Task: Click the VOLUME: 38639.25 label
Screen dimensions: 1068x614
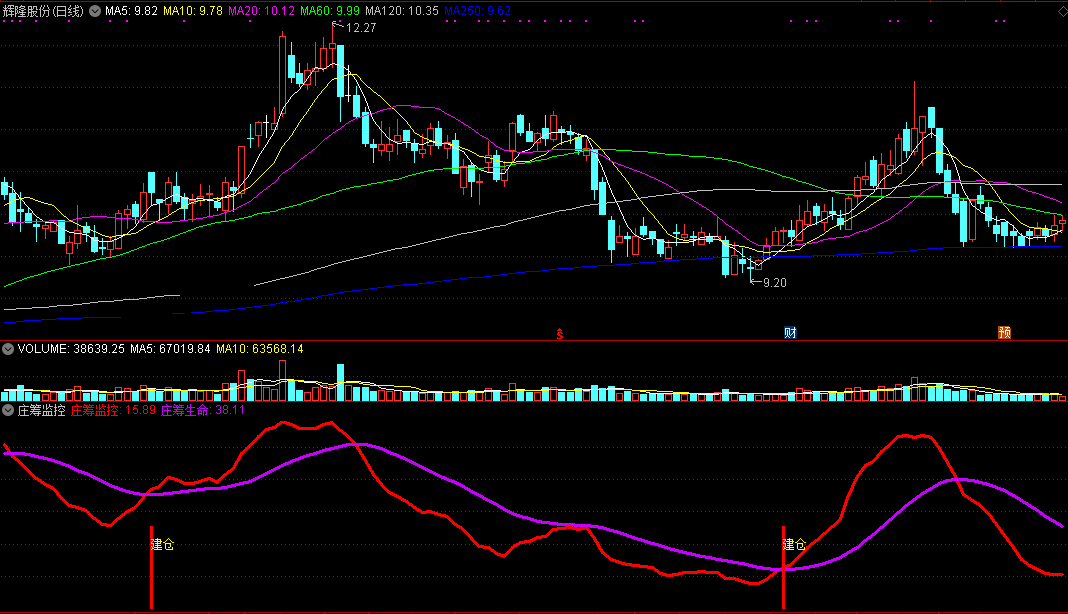Action: (71, 349)
